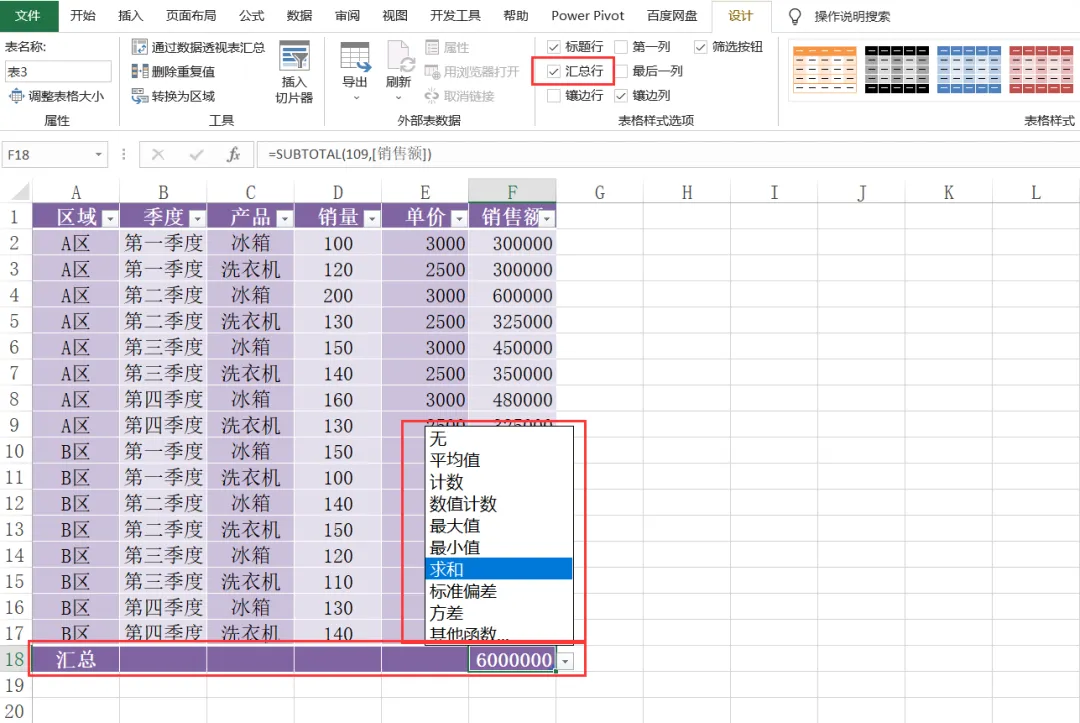Screen dimensions: 1080x723
Task: Choose the black table style swatch
Action: (897, 70)
